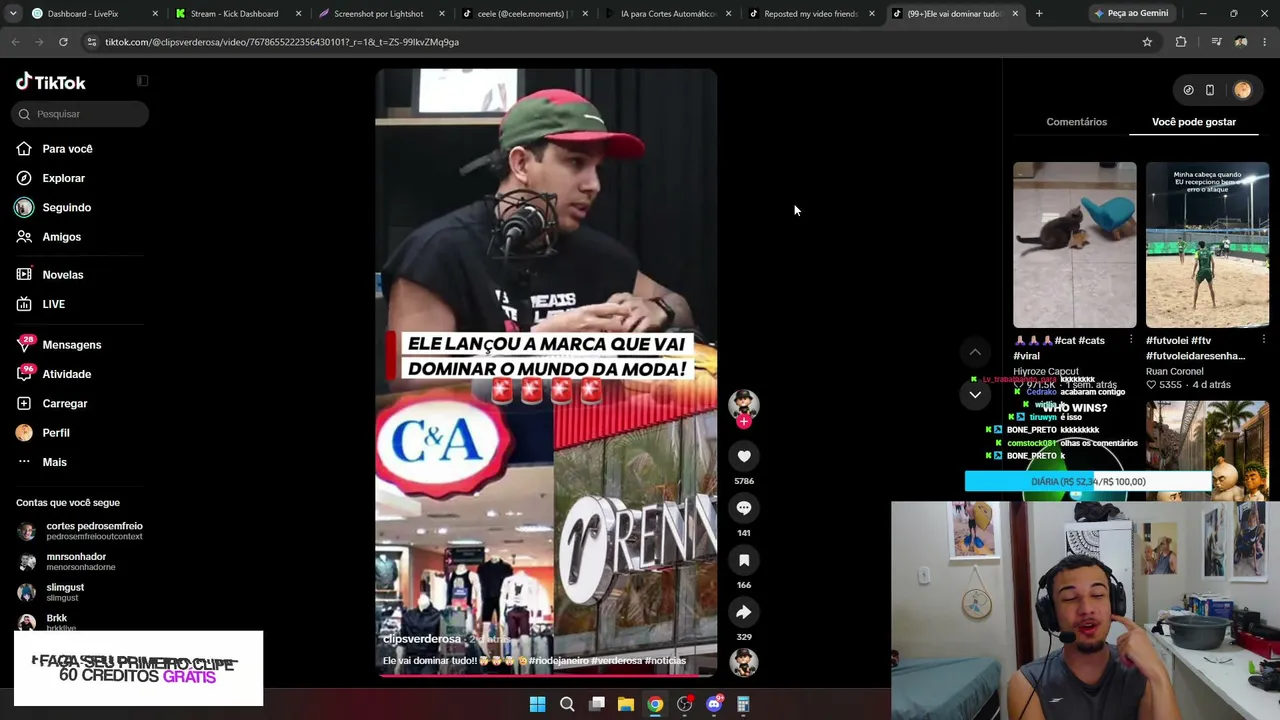Click the #verderosa hashtag in caption
Screen dimensions: 1280x720
point(617,661)
